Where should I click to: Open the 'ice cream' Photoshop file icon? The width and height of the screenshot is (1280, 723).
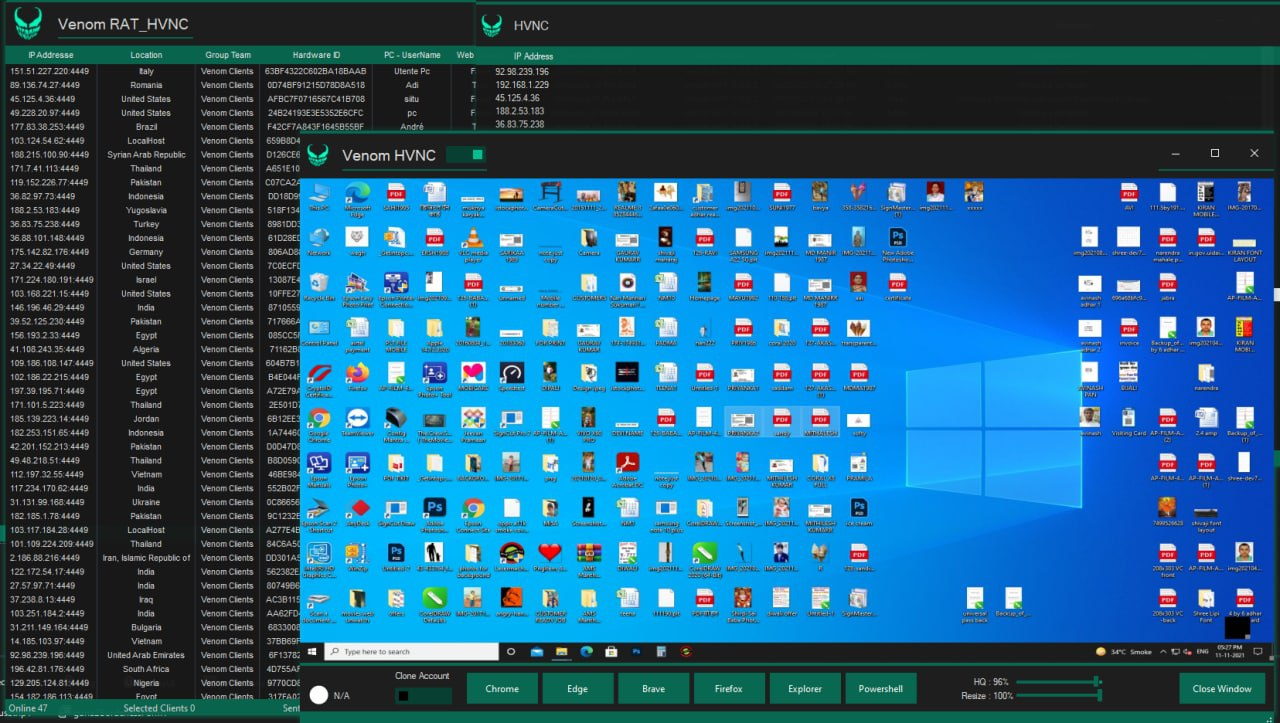858,511
